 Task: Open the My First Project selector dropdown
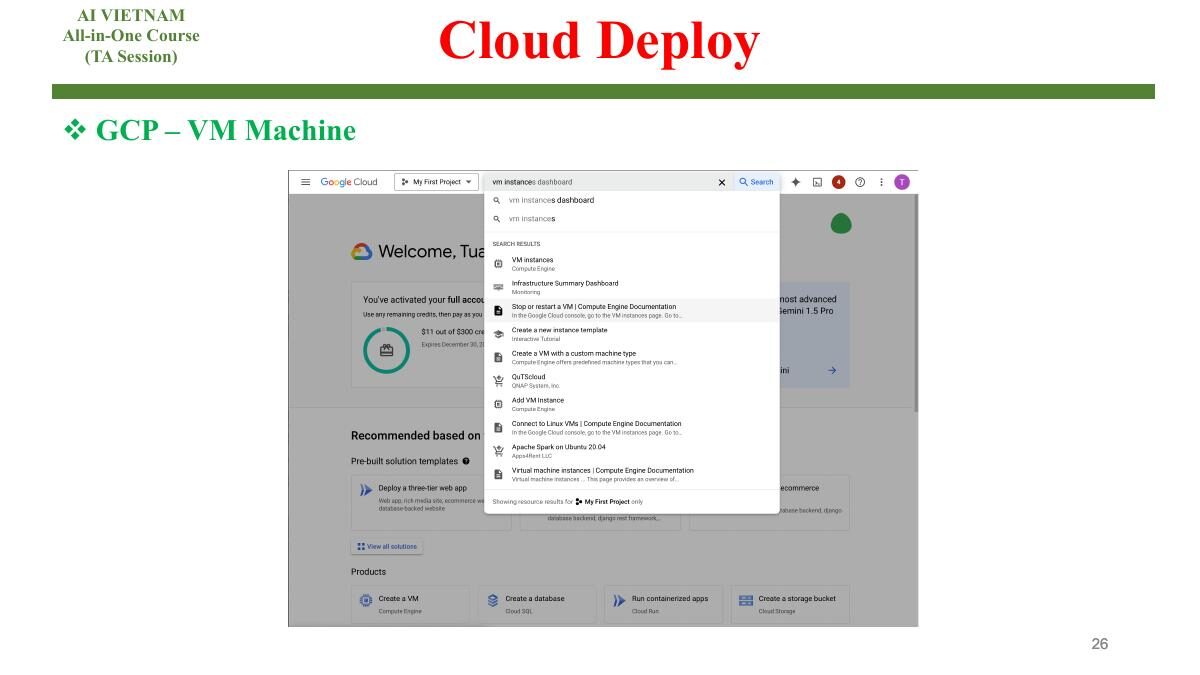pos(436,182)
